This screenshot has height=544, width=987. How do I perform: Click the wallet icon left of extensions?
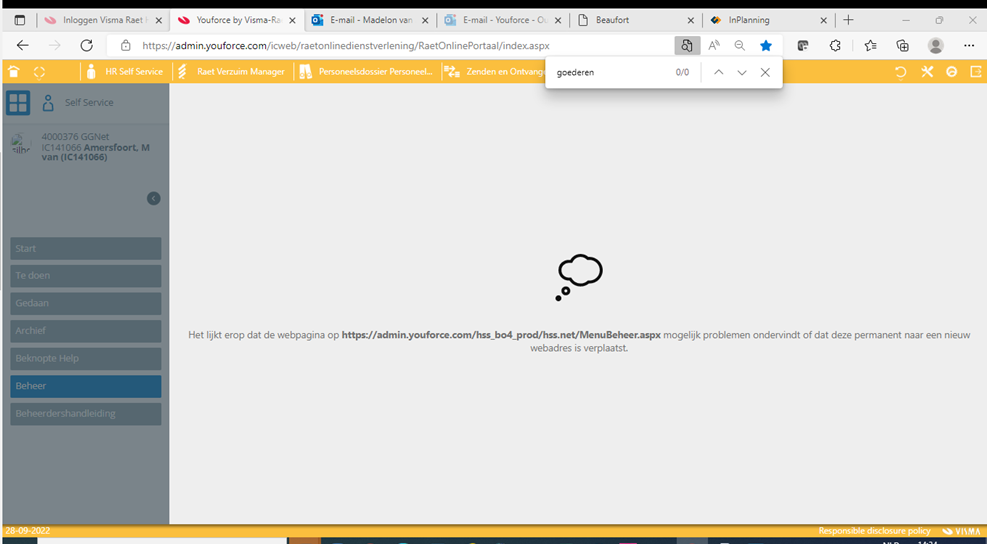(x=803, y=45)
